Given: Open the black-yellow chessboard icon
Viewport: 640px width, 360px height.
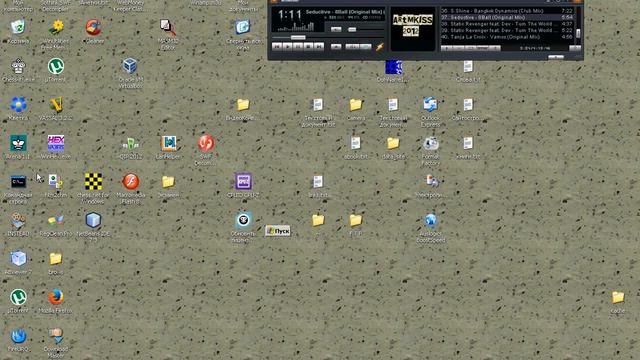Looking at the screenshot, I should coord(93,181).
